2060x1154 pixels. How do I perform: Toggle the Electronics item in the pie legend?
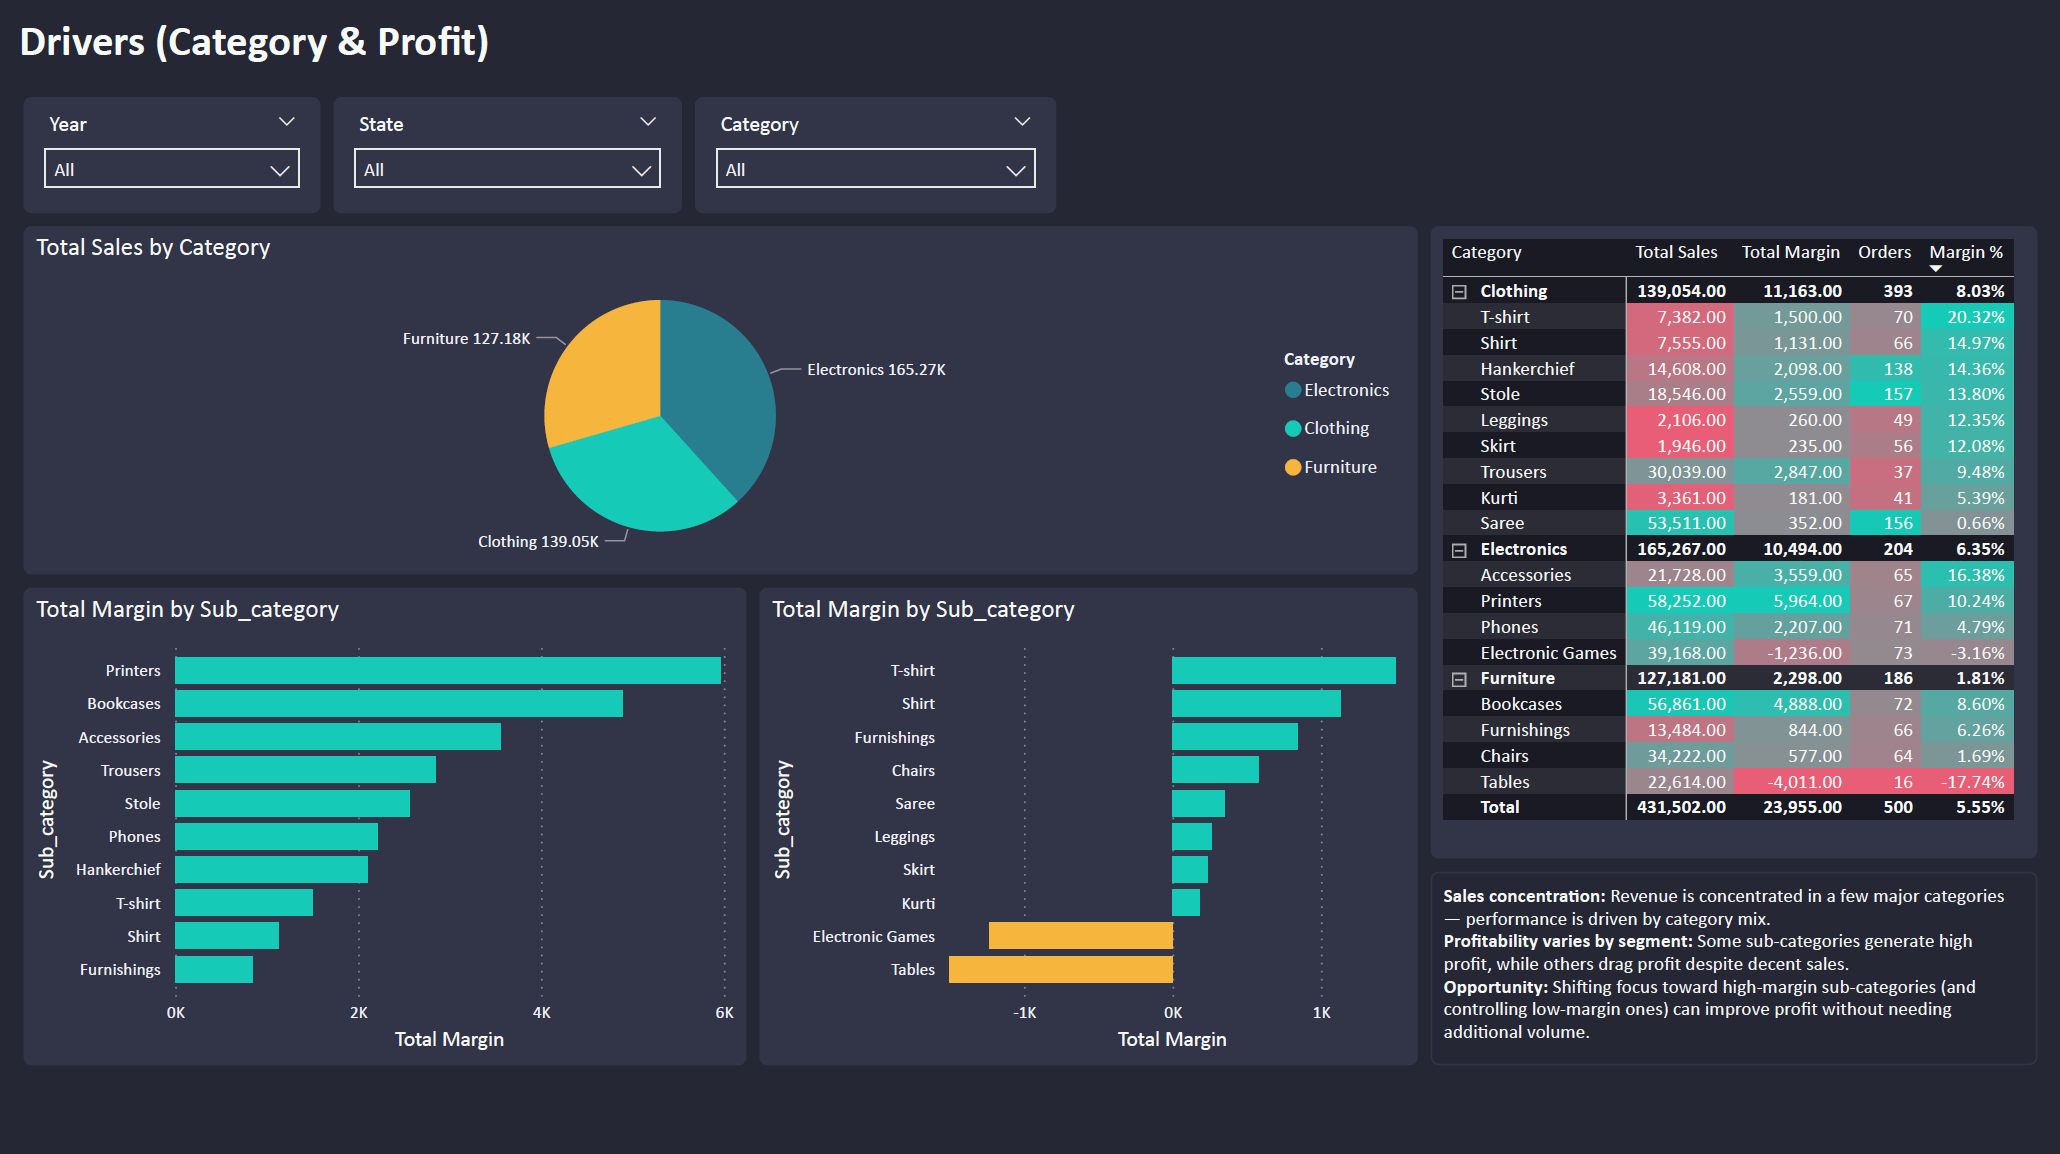[x=1336, y=389]
